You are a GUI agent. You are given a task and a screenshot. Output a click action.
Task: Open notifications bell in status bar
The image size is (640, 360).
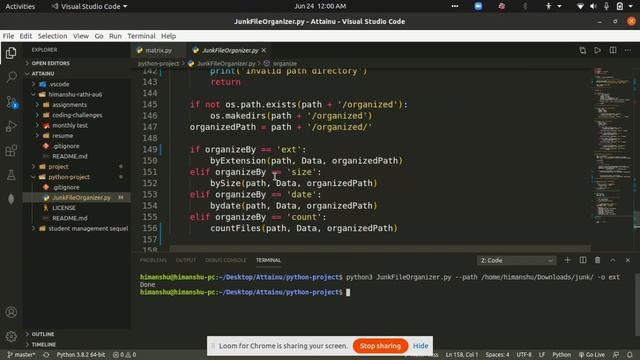click(x=630, y=355)
